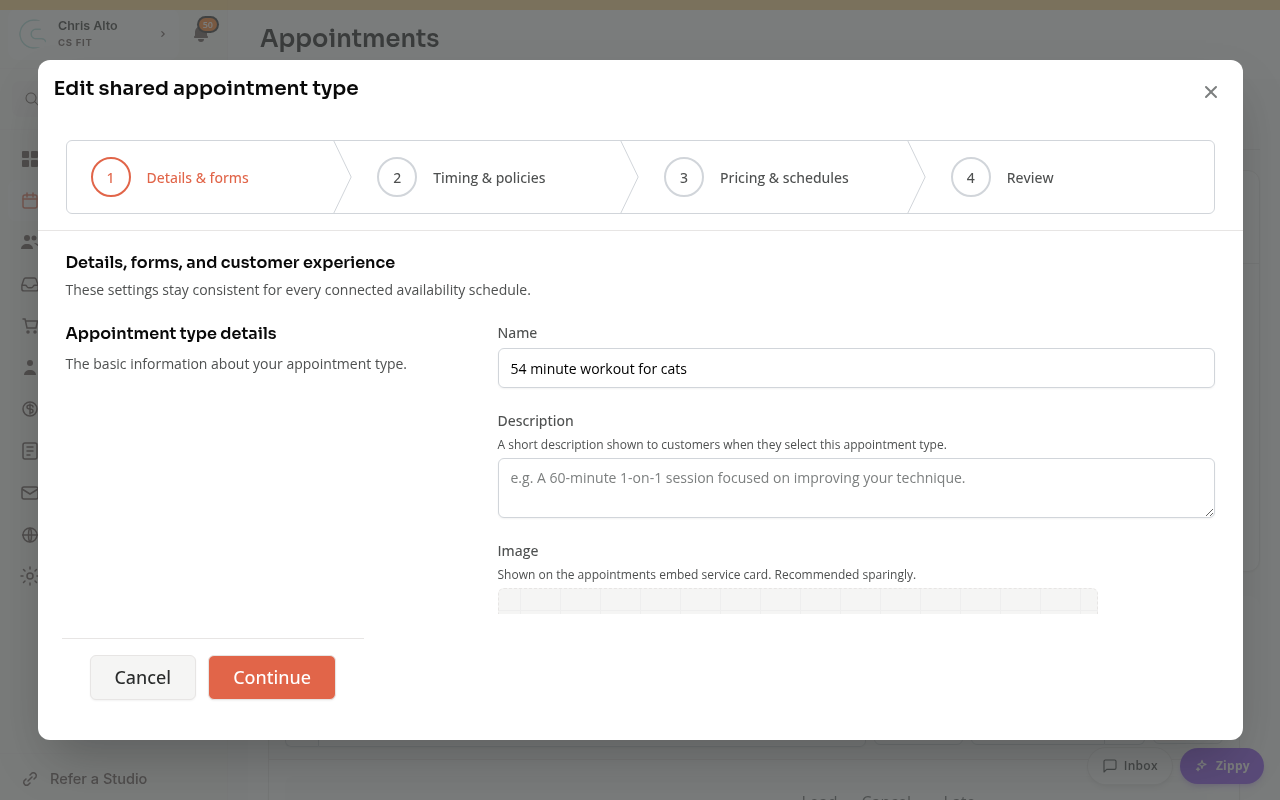The height and width of the screenshot is (800, 1280).
Task: Open the Inbox chat button
Action: (1130, 766)
